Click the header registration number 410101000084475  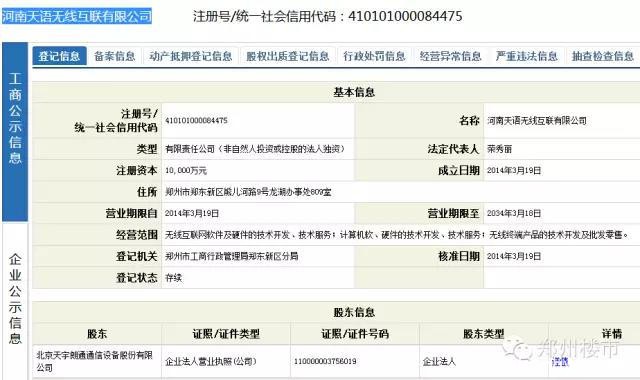[405, 16]
